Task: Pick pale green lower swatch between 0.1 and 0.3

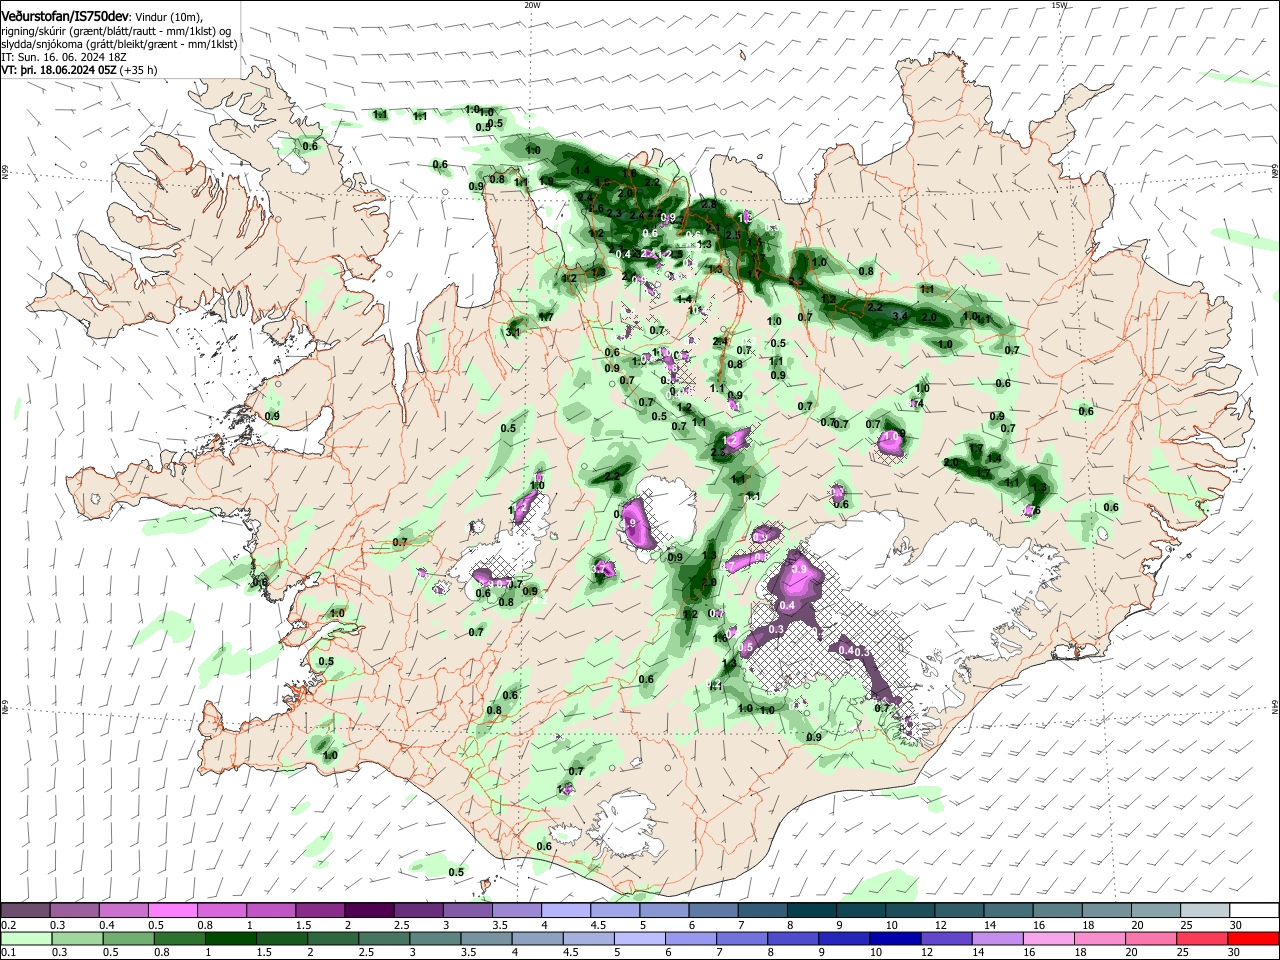Action: click(26, 938)
